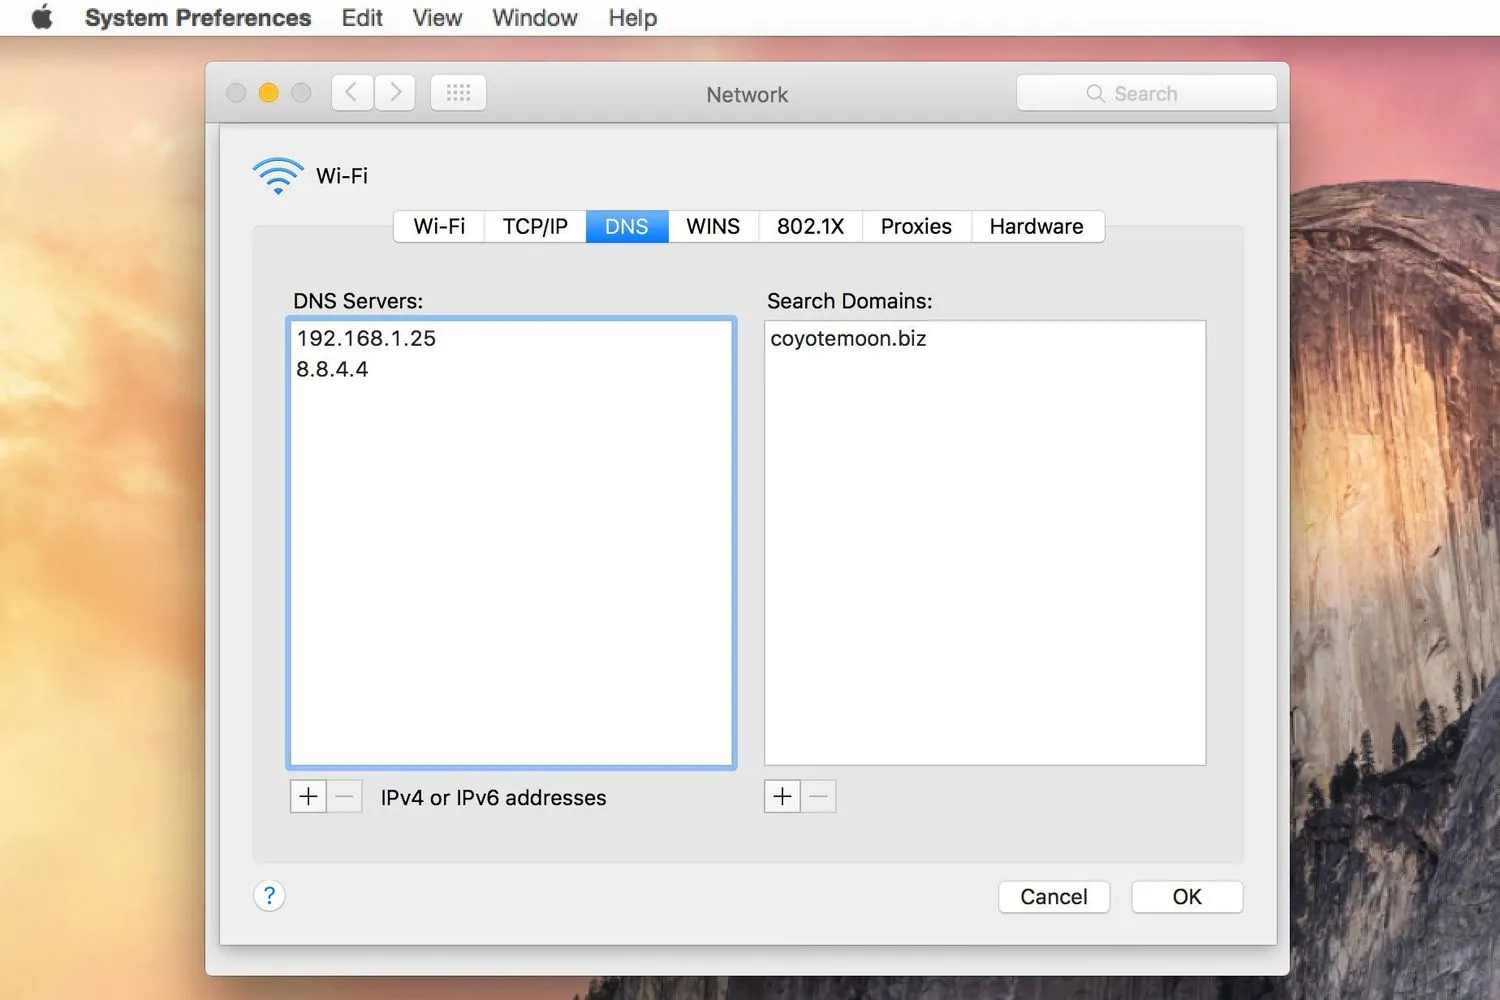
Task: Open the View menu
Action: (437, 18)
